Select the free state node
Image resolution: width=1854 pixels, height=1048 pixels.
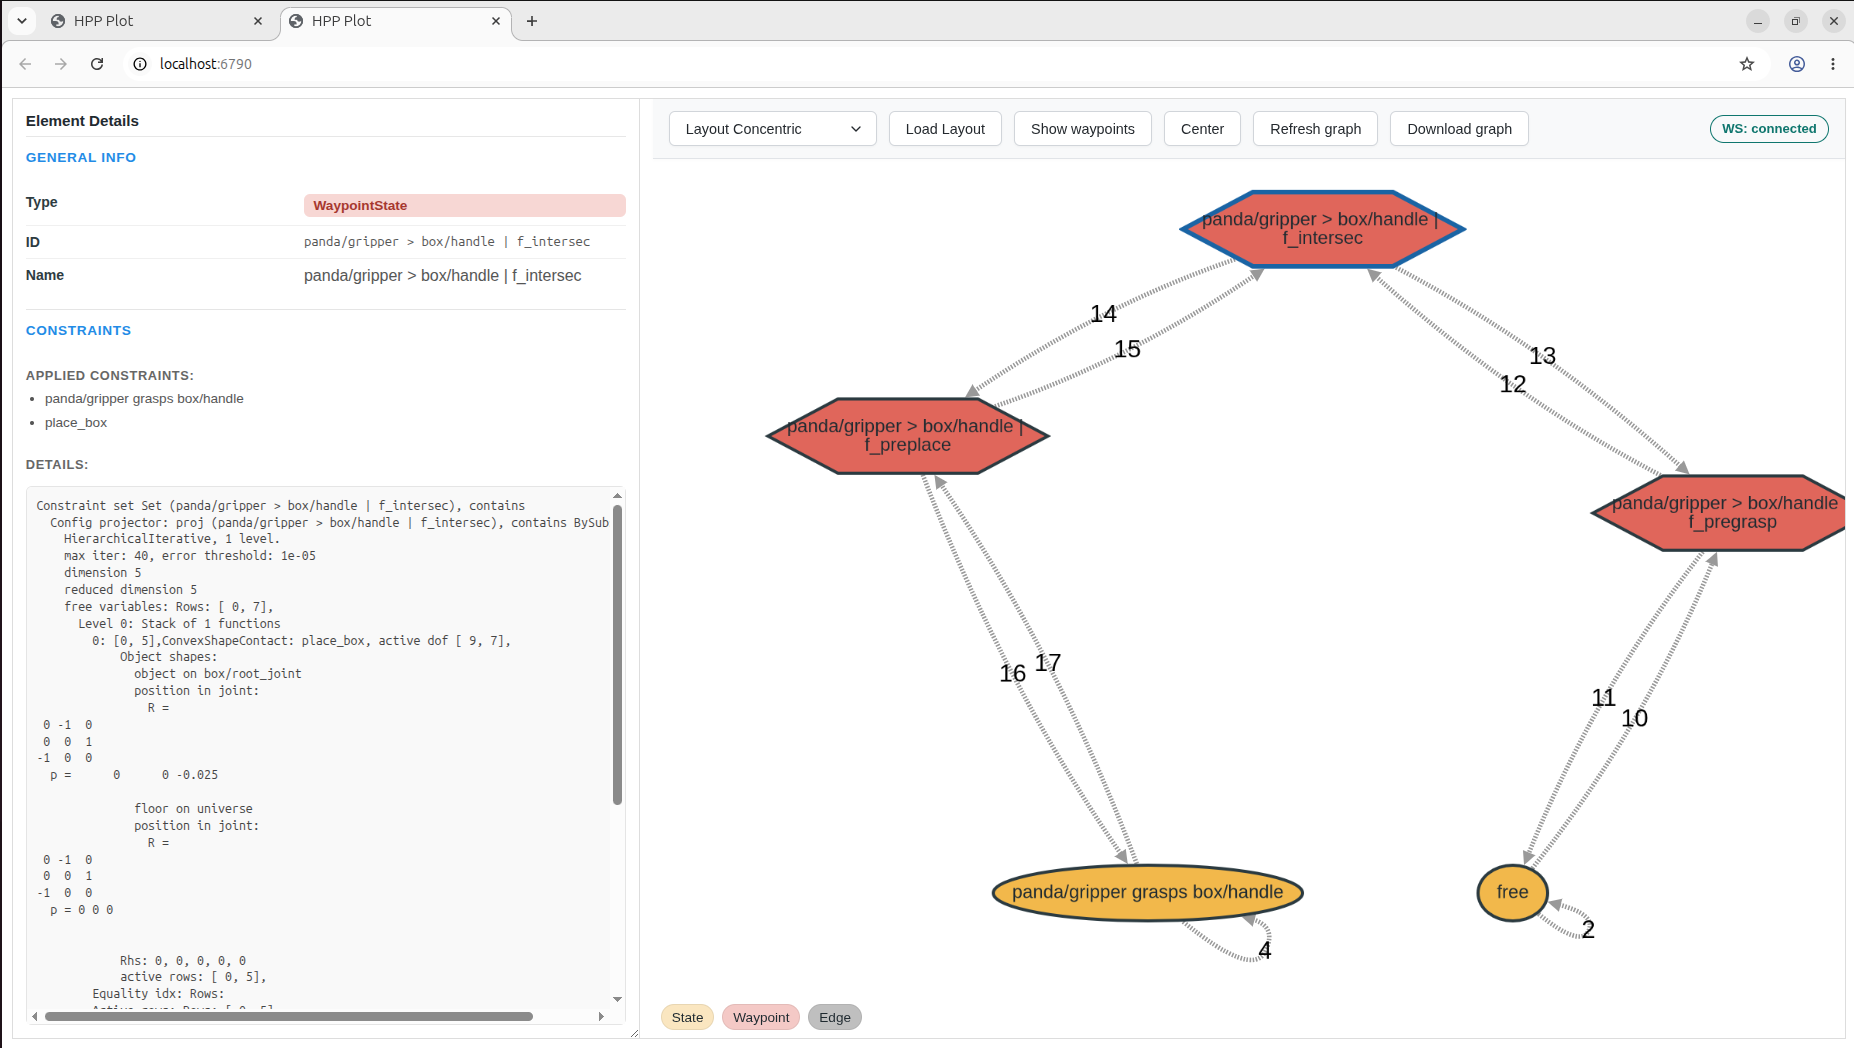point(1512,892)
